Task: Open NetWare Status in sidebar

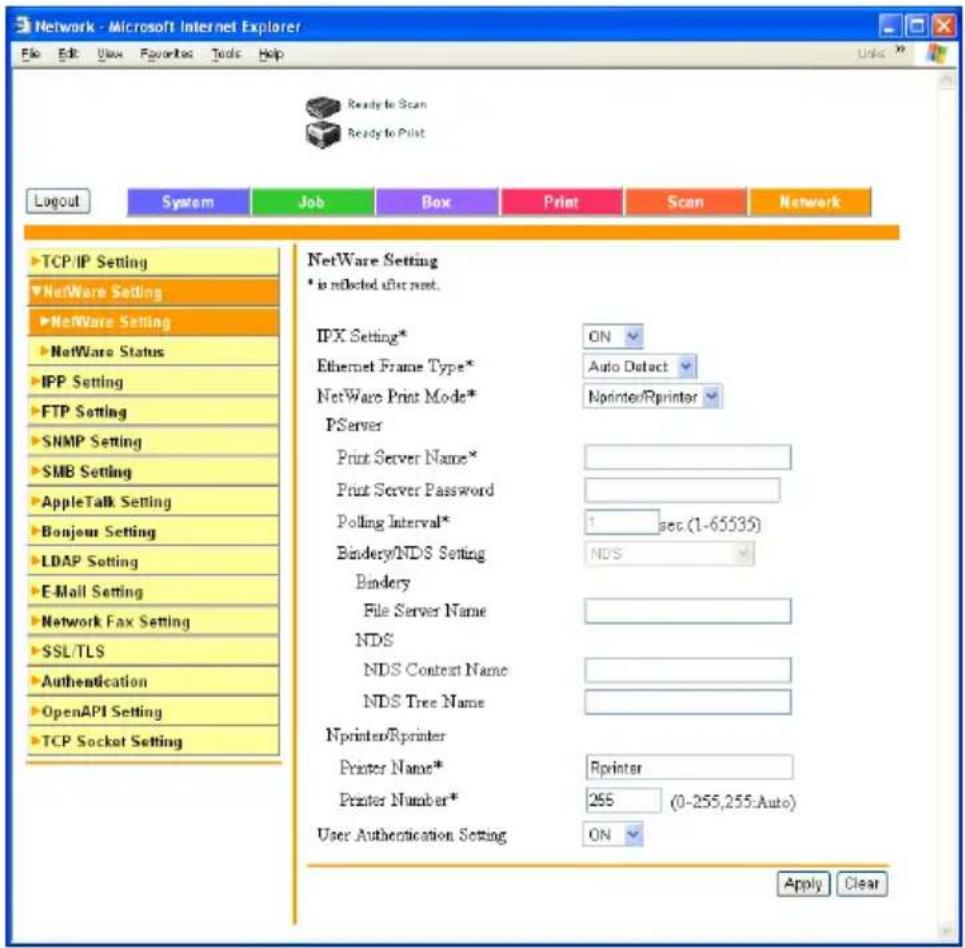Action: (153, 351)
